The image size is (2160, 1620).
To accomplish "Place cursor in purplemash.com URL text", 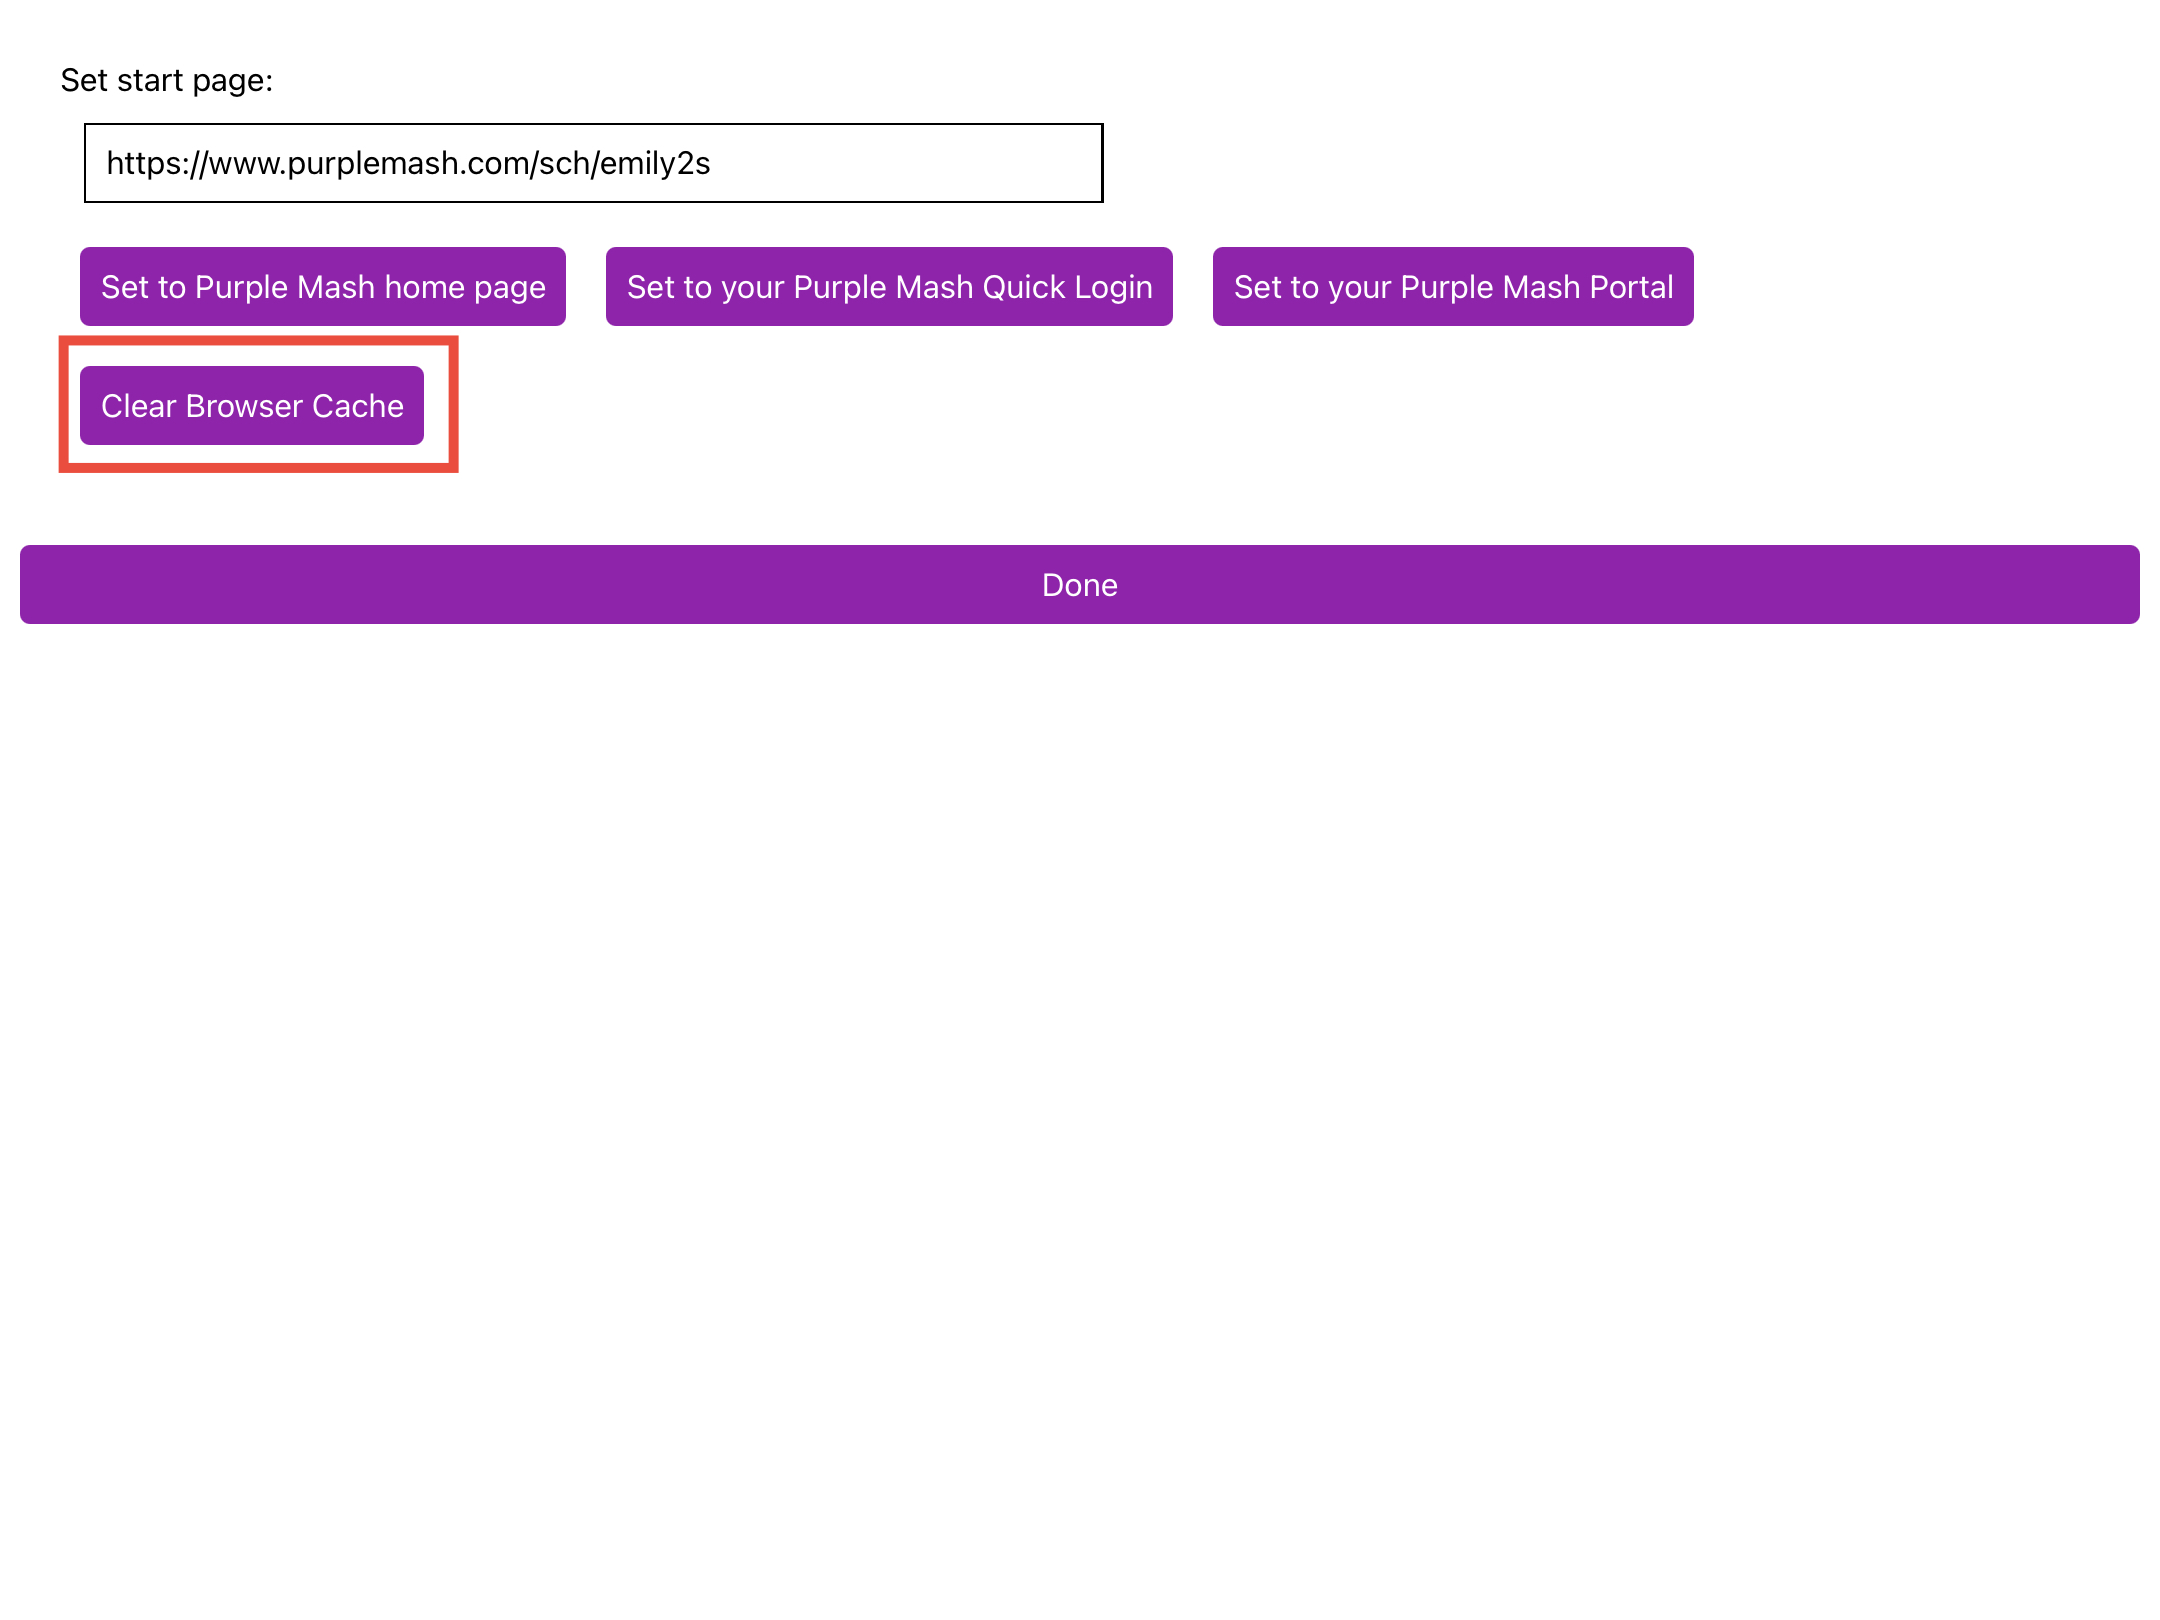I will [408, 163].
